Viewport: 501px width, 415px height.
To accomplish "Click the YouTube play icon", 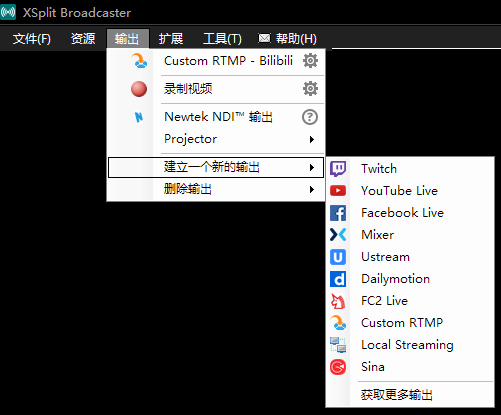I will tap(338, 191).
